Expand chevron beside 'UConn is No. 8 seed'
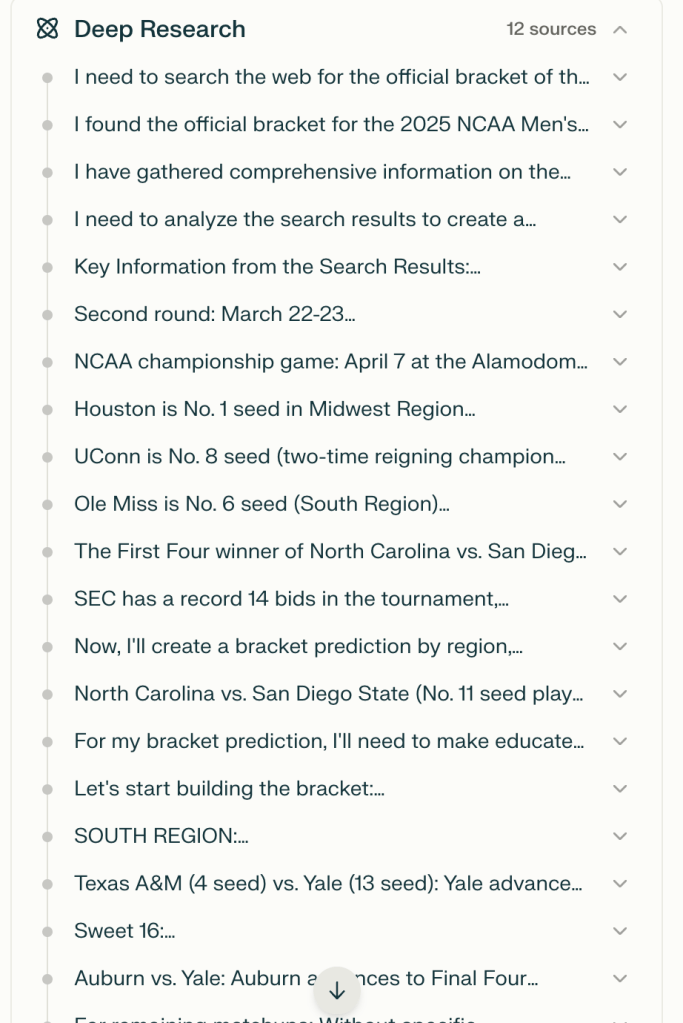 pyautogui.click(x=620, y=457)
